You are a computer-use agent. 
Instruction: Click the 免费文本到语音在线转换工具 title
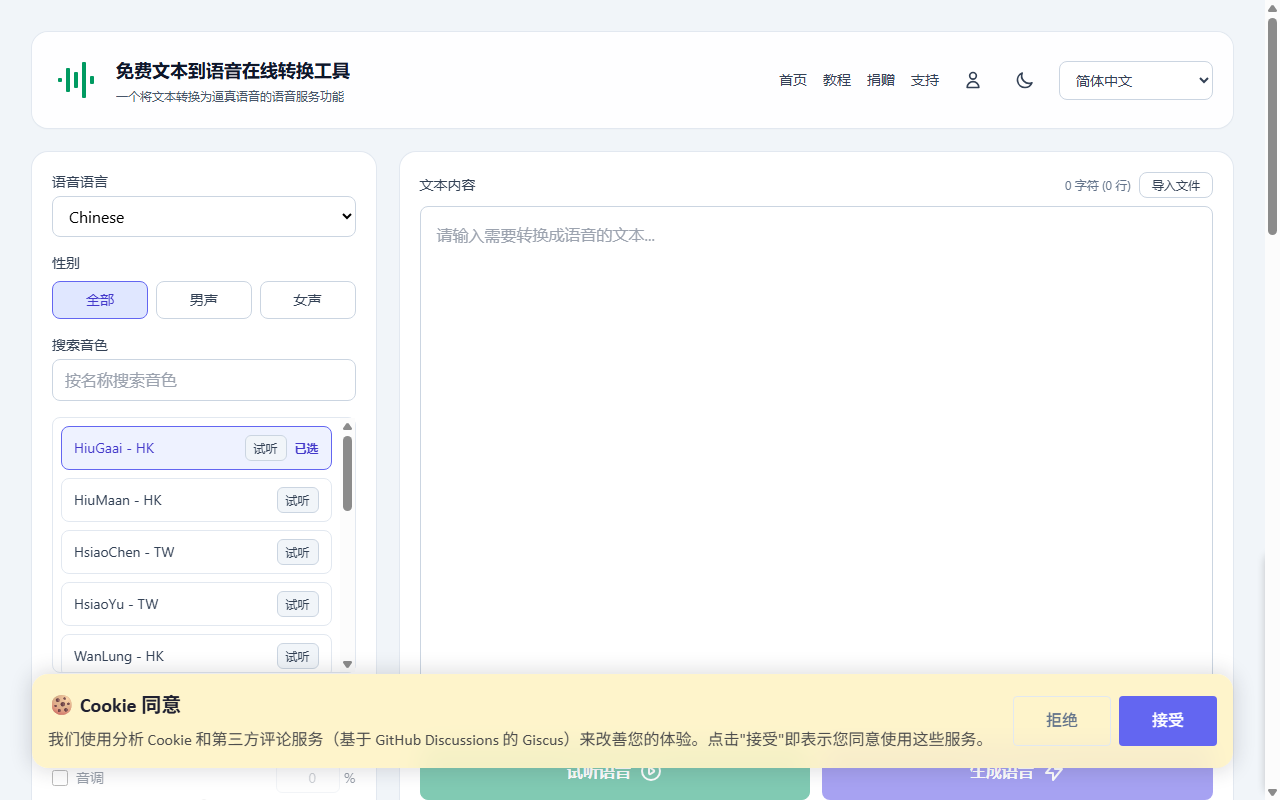[x=233, y=71]
